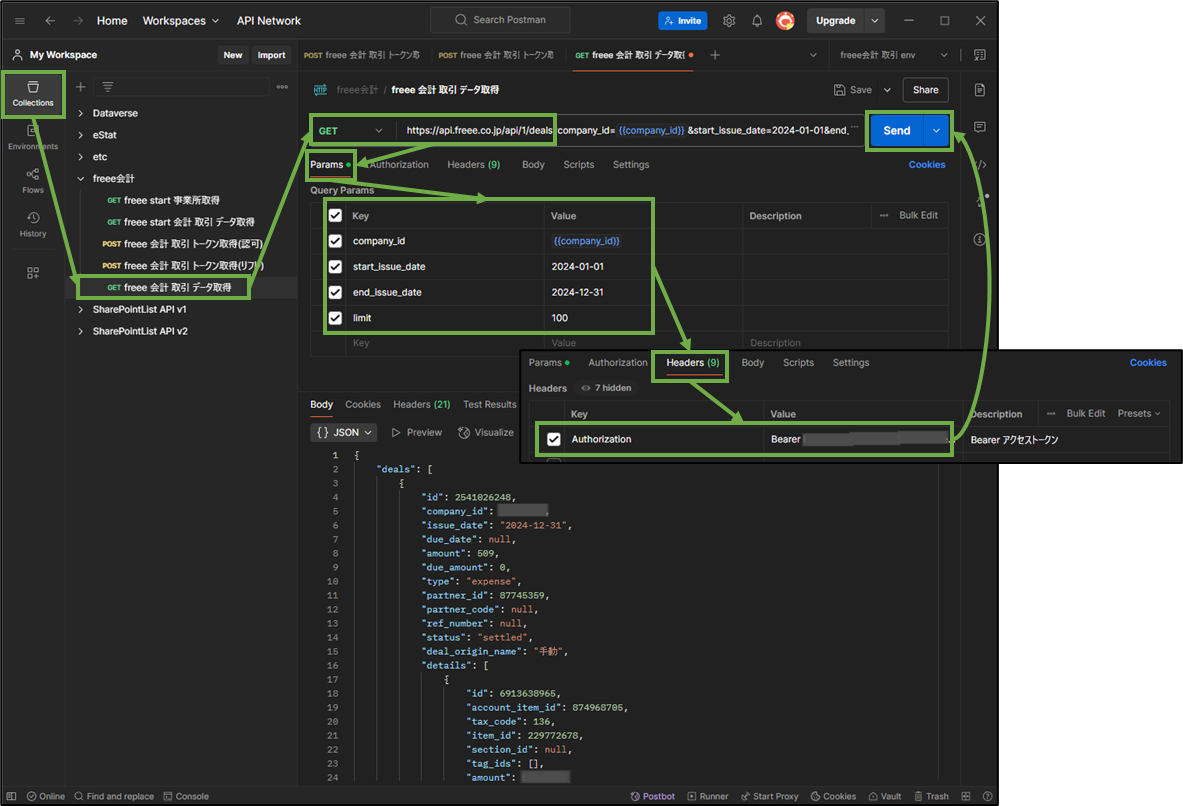Open the Workspaces dropdown

(181, 20)
